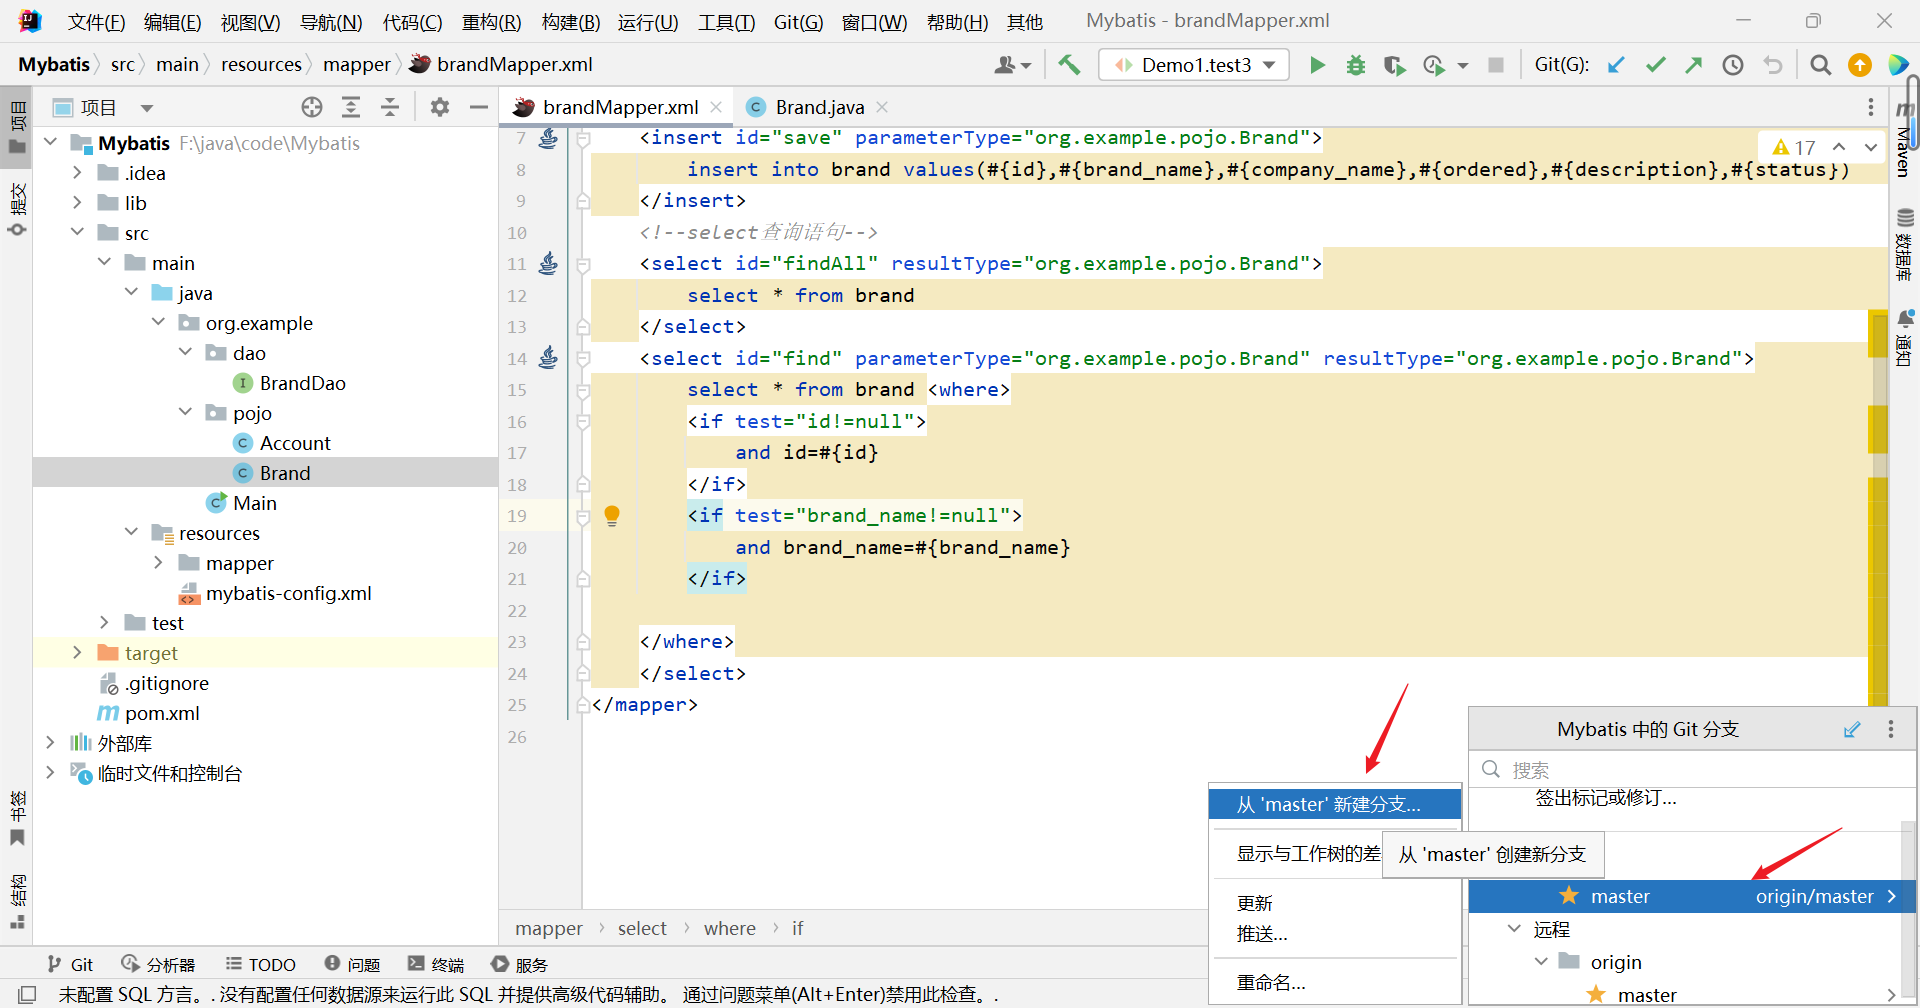The image size is (1920, 1008).
Task: Run Demo1.test3 with green play icon
Action: [1317, 65]
